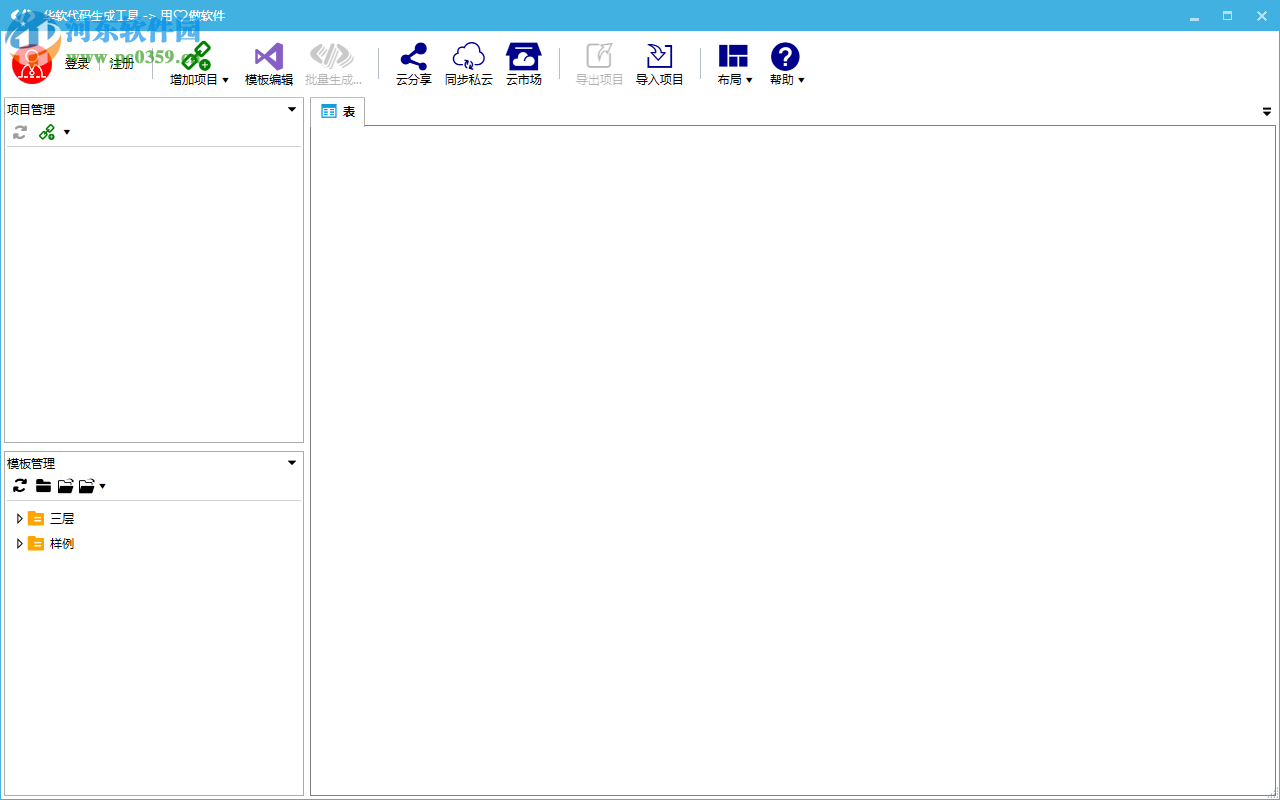Click small green add-project icon in 项目管理
Viewport: 1280px width, 800px height.
click(47, 132)
